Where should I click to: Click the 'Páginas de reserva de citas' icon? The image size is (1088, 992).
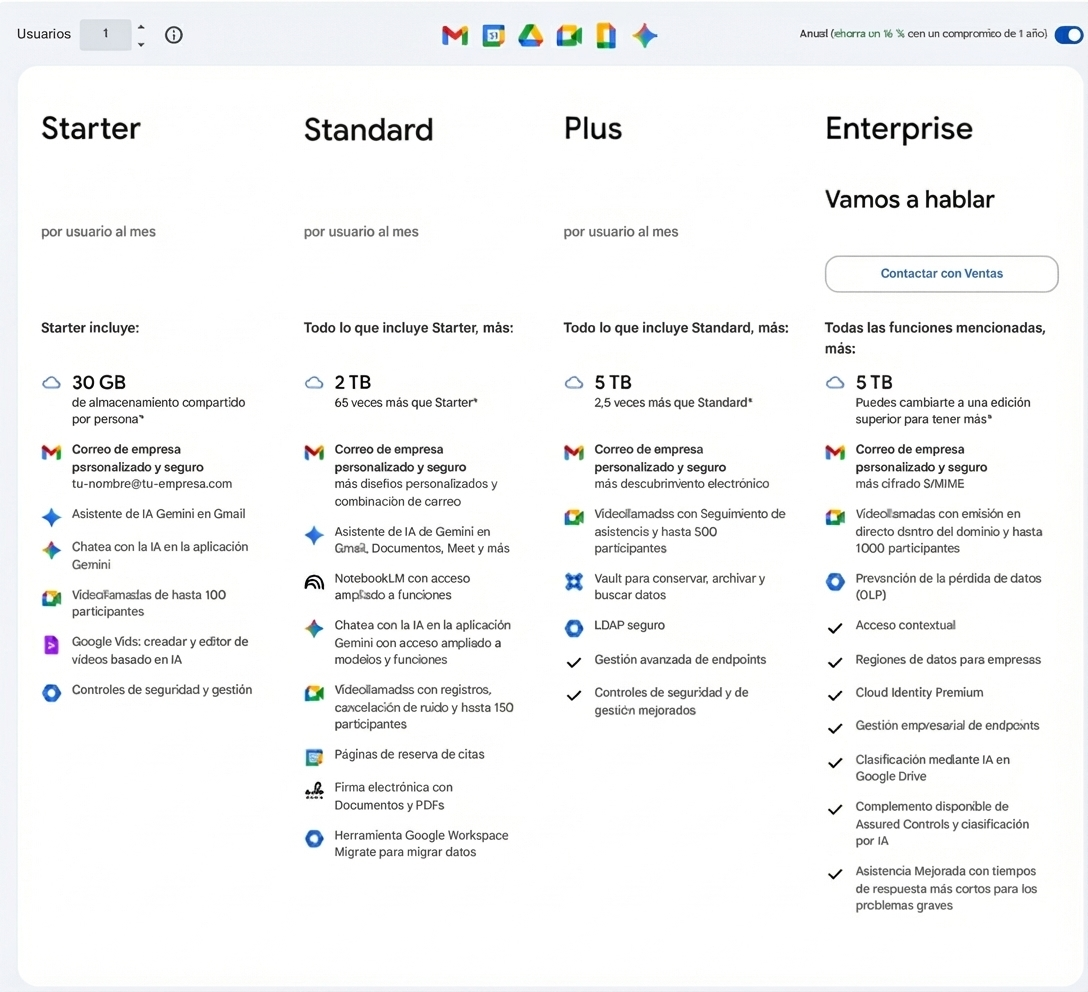tap(314, 757)
